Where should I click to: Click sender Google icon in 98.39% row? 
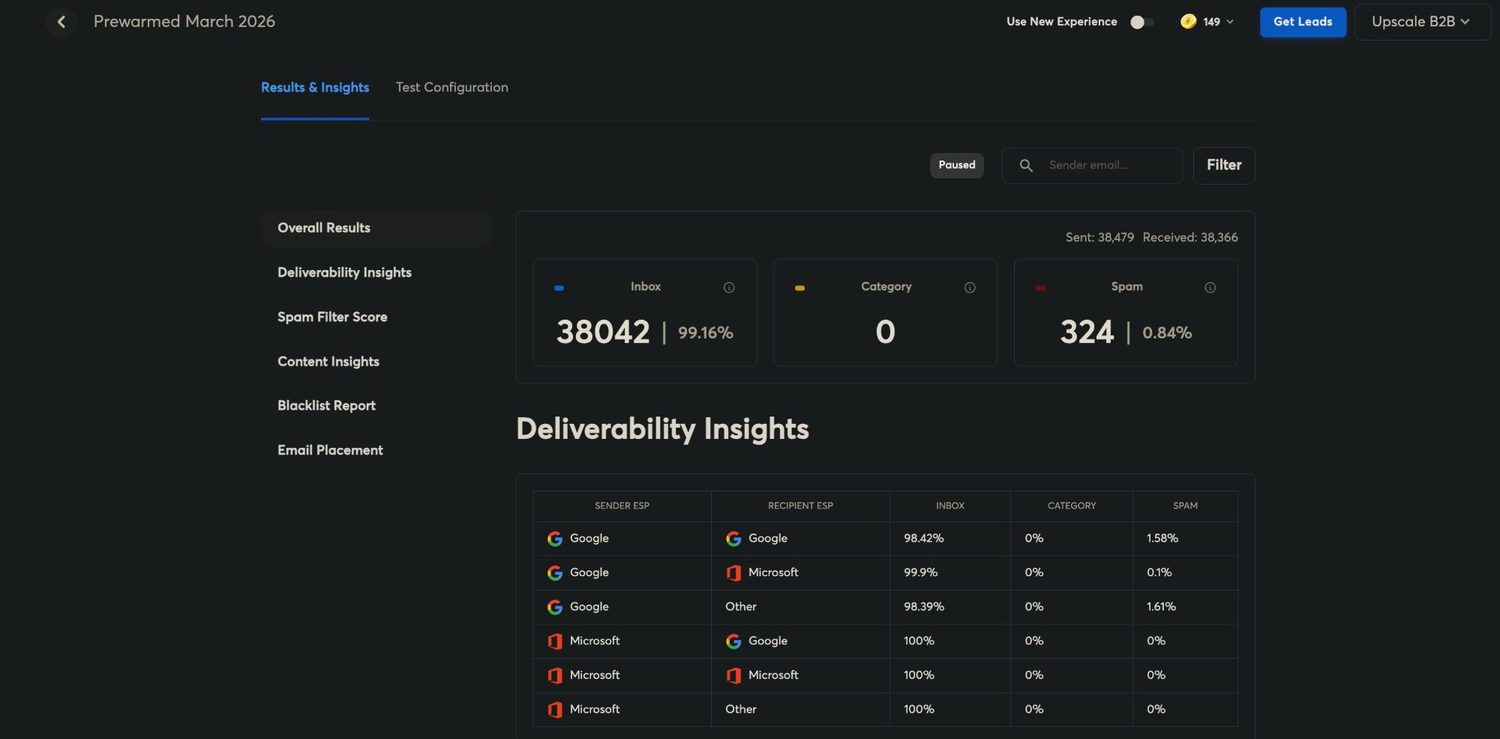tap(555, 607)
